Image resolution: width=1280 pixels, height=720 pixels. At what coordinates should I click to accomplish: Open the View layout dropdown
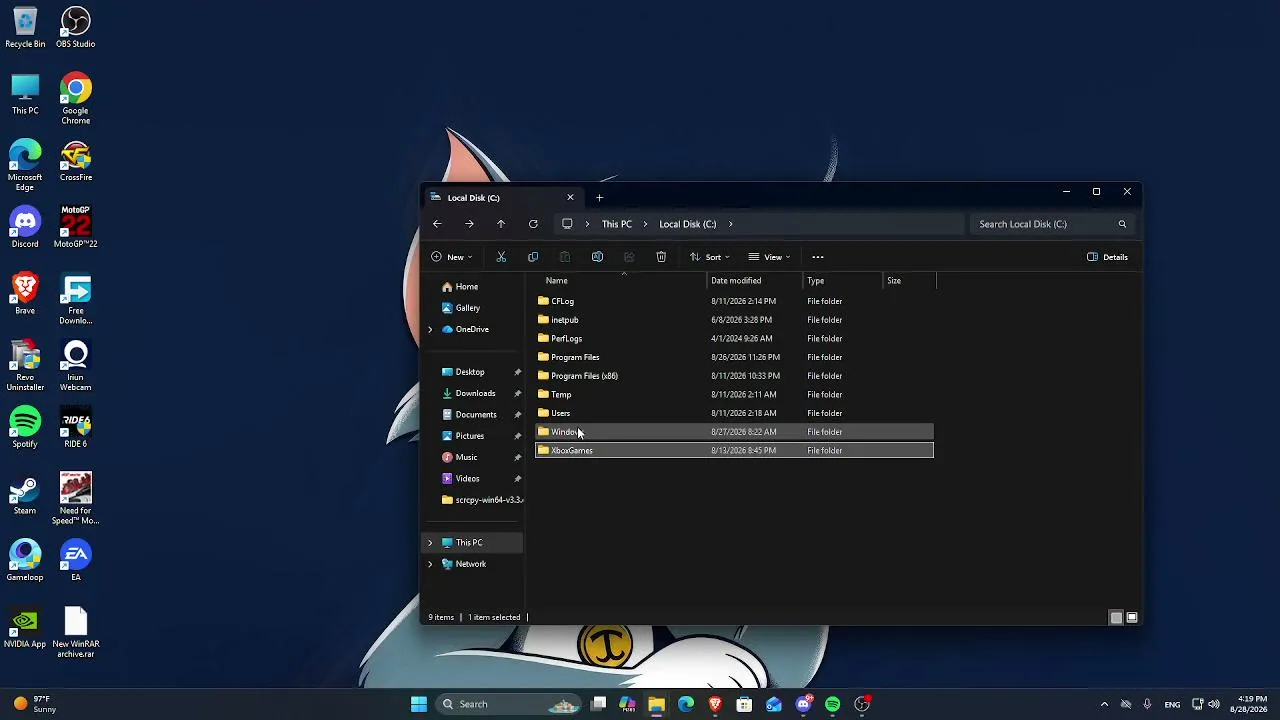point(770,257)
